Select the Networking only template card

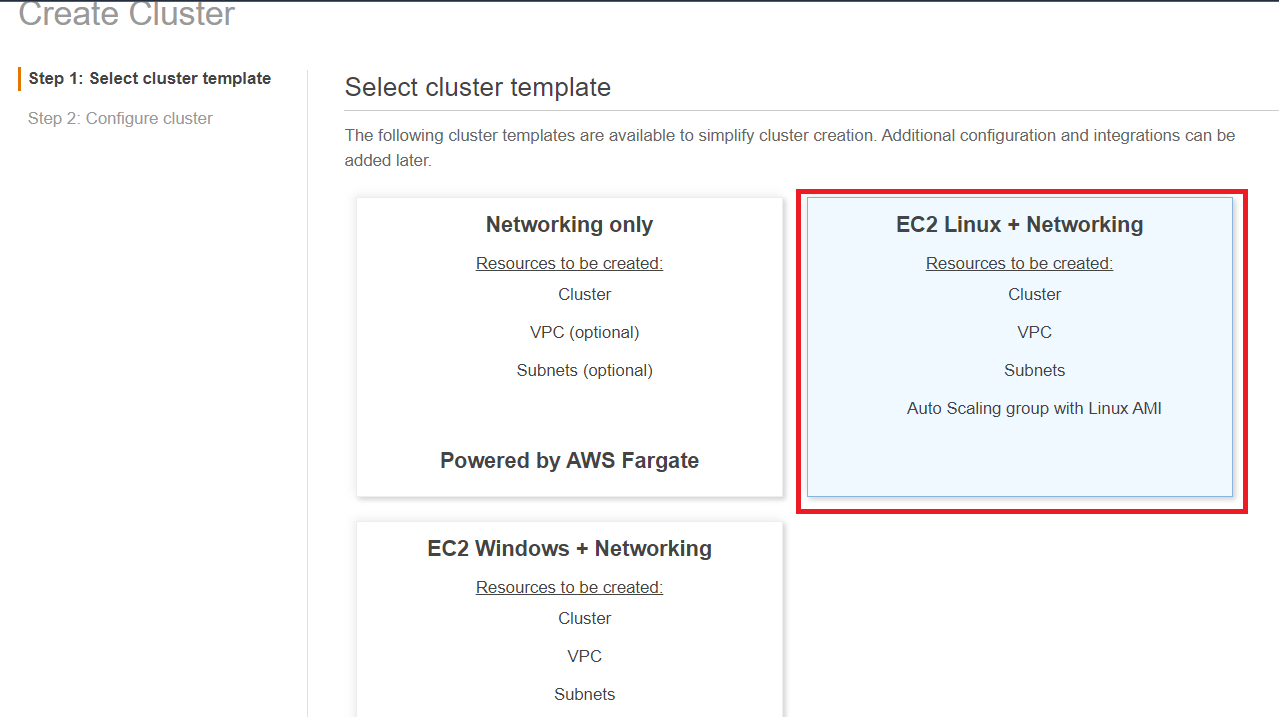(570, 347)
